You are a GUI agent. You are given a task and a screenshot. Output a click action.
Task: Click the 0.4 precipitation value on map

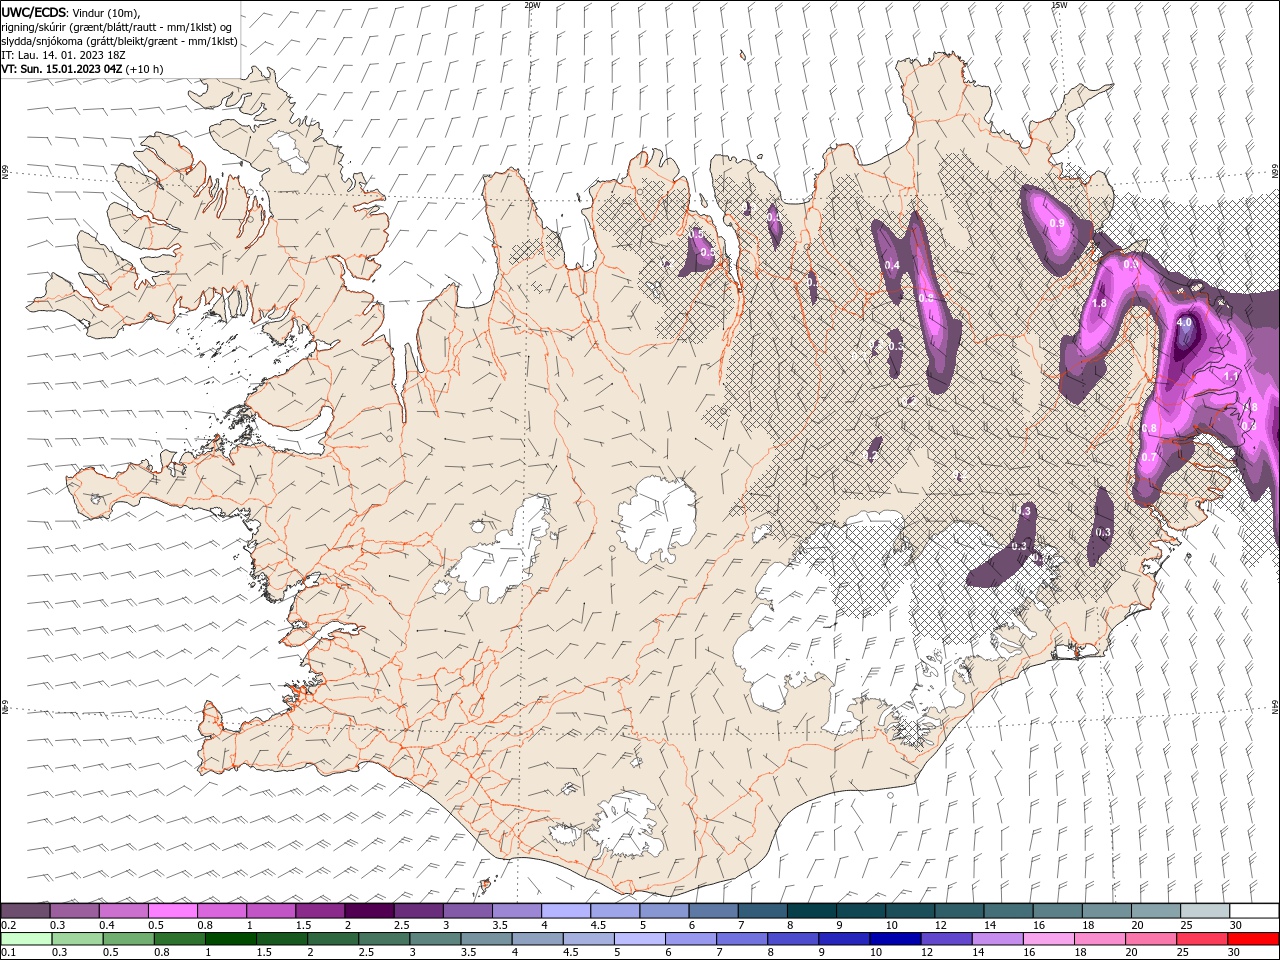tap(893, 265)
